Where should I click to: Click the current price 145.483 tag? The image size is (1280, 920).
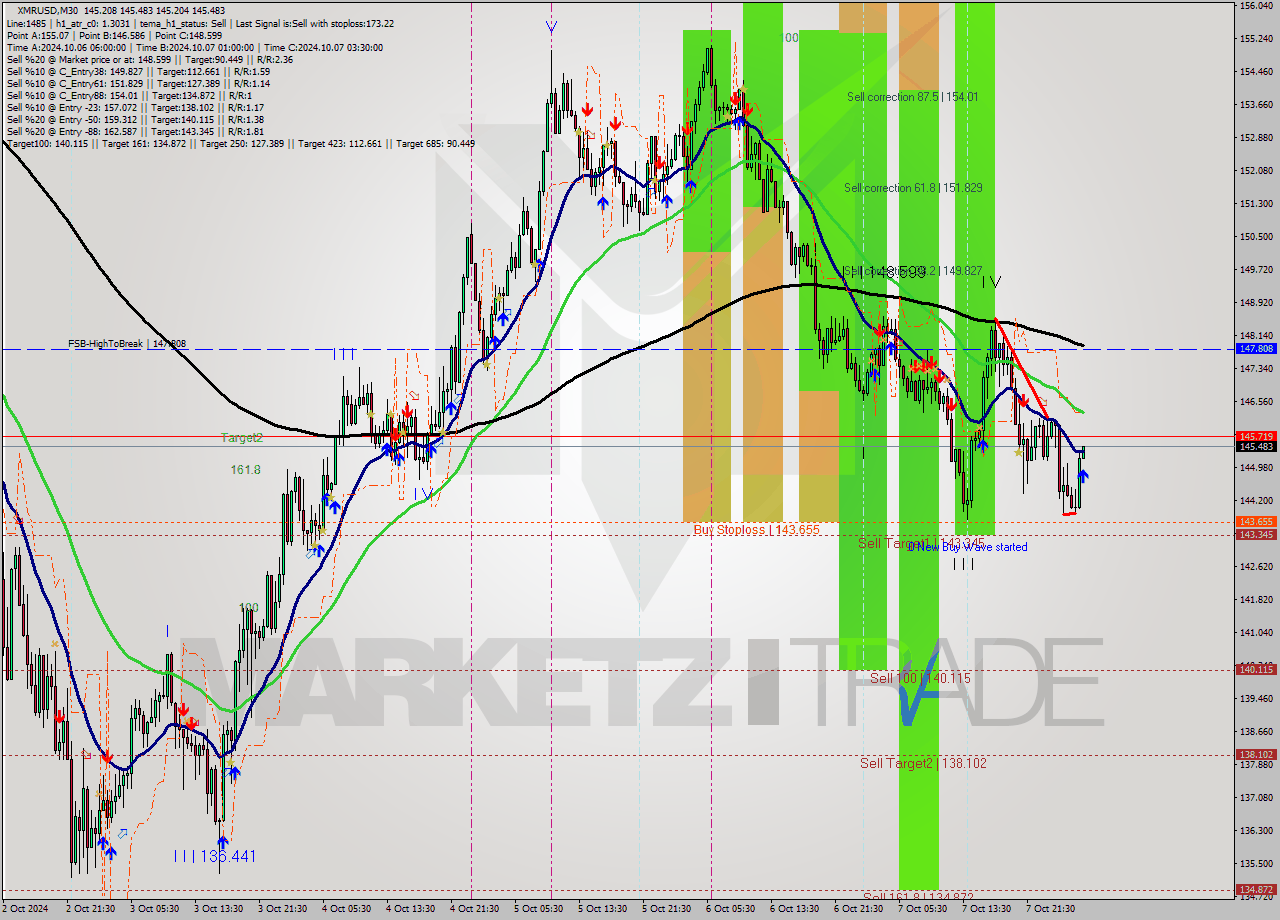[1256, 447]
